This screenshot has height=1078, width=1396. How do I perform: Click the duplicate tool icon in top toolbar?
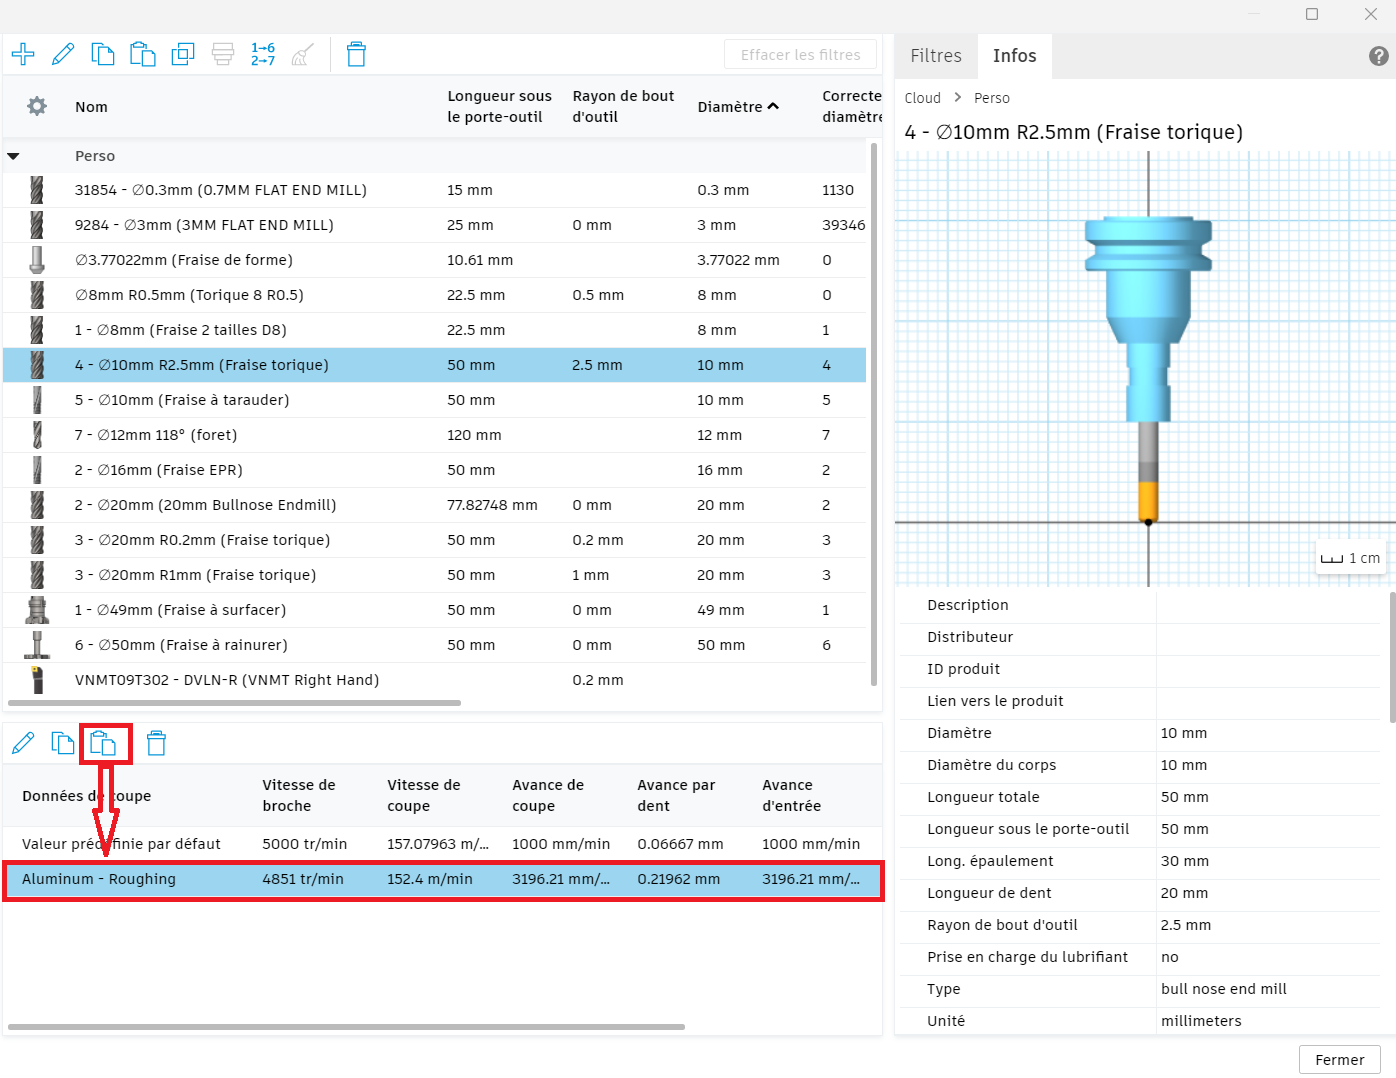pyautogui.click(x=183, y=54)
